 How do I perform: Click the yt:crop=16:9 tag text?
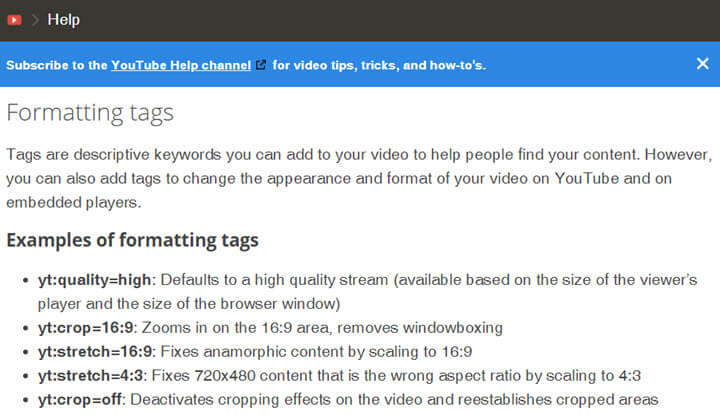[x=85, y=328]
